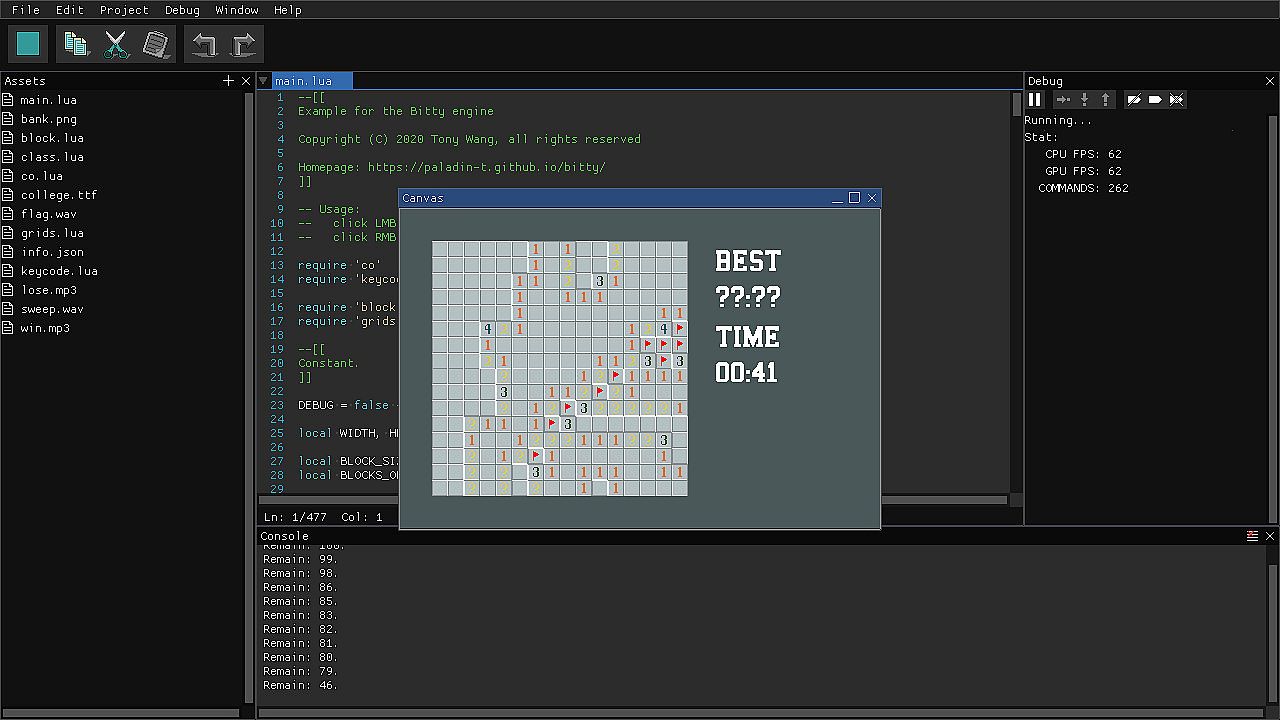Screen dimensions: 1280x720
Task: Click the Step Over debug icon
Action: [1063, 99]
